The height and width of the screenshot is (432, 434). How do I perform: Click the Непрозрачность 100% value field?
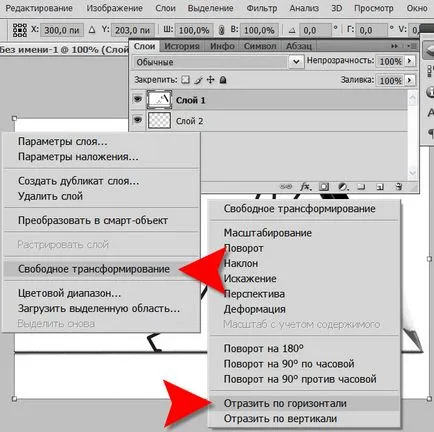pyautogui.click(x=390, y=61)
